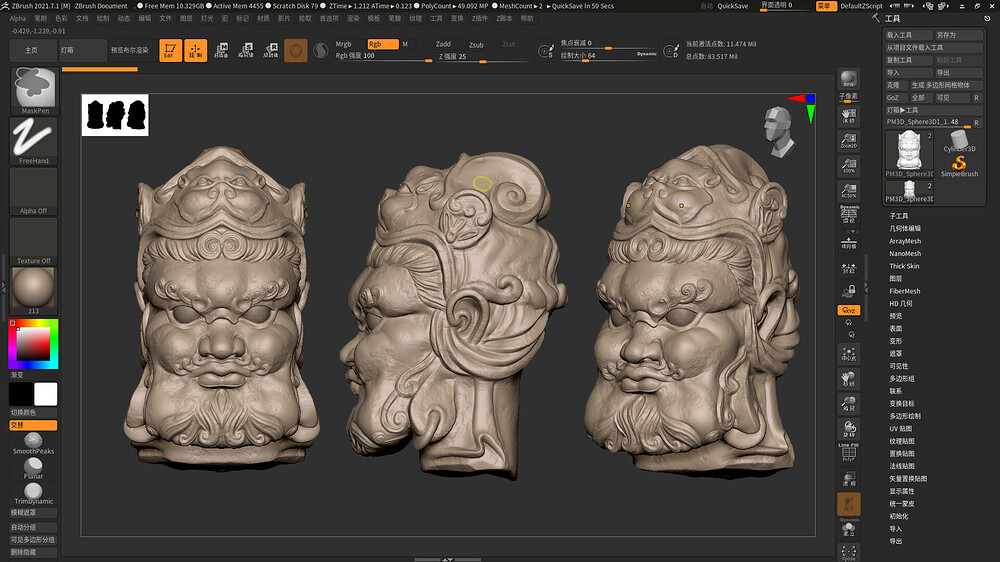The image size is (1000, 562).
Task: Enable Zadd sculpt mode
Action: coord(448,44)
